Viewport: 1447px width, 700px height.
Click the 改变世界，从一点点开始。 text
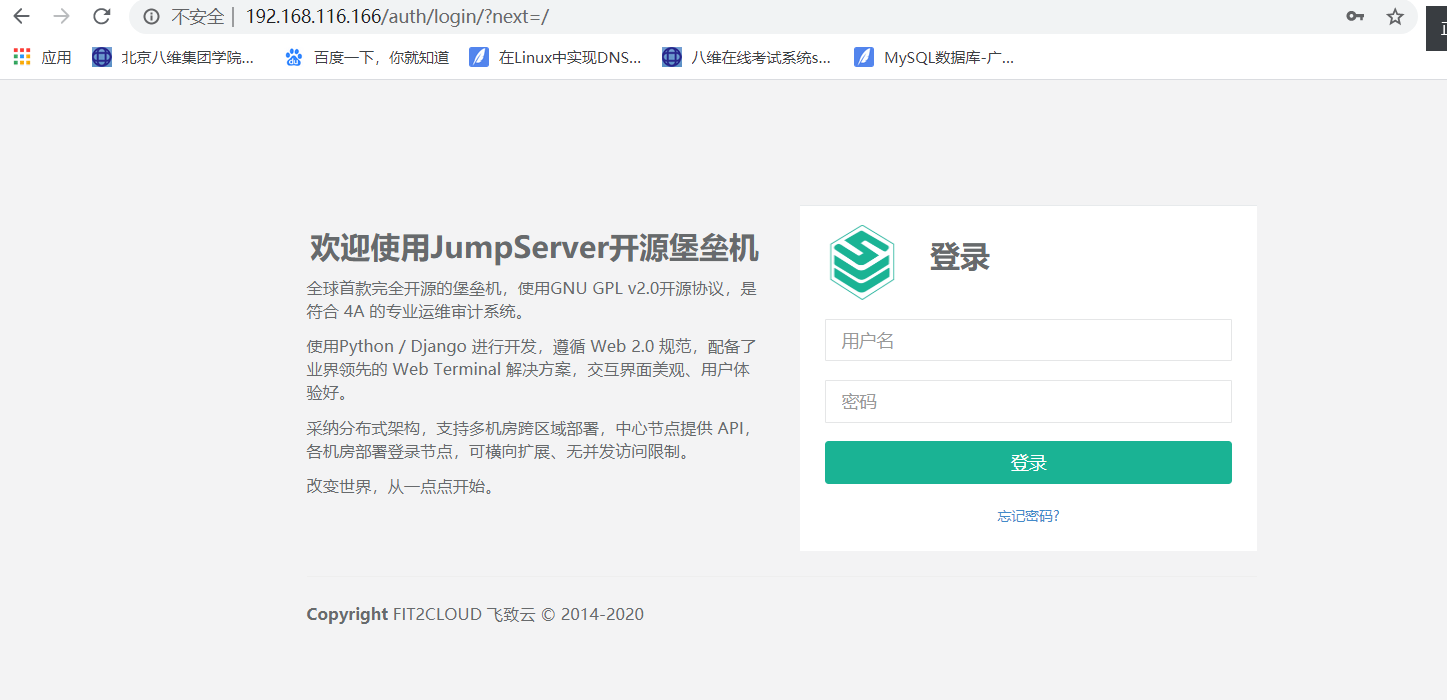(401, 487)
